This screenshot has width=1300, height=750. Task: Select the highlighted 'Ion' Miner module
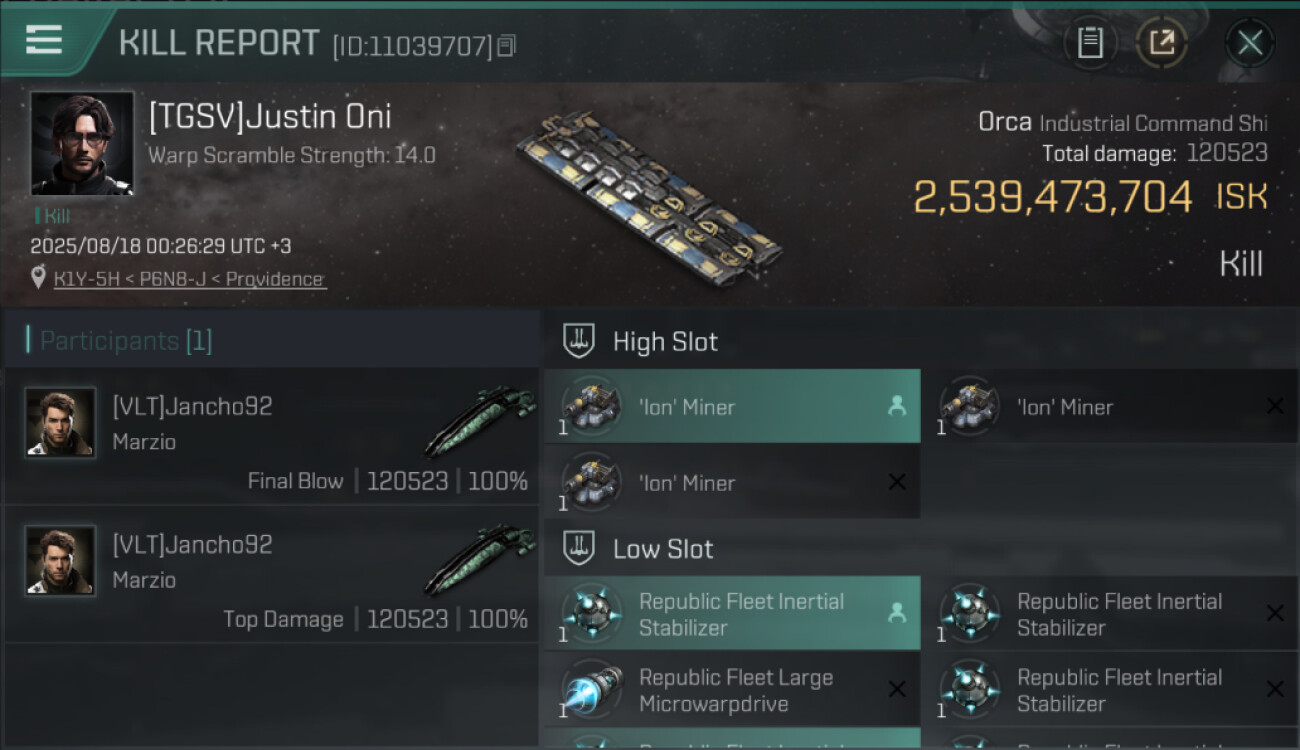pos(731,406)
